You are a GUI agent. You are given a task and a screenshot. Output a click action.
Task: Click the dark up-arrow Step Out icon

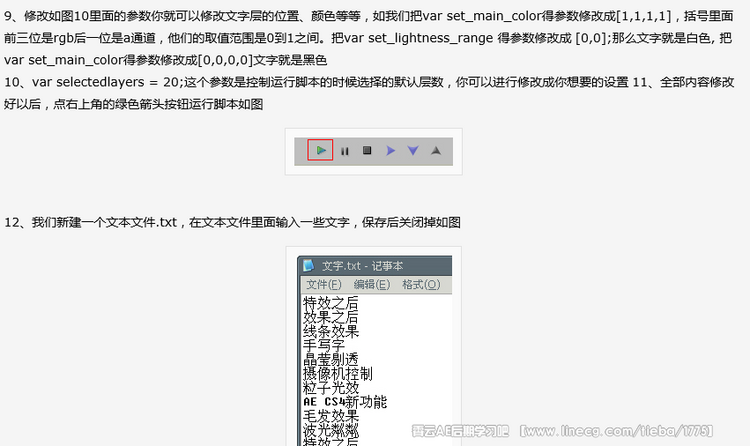[436, 151]
